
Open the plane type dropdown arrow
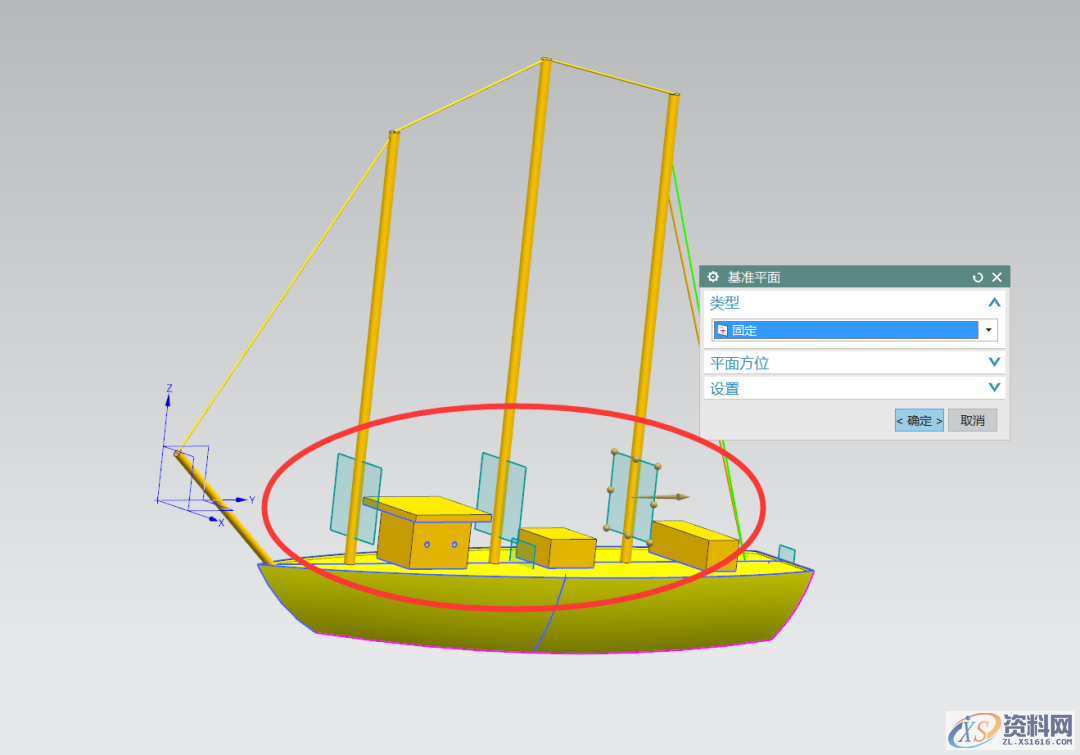(x=989, y=330)
